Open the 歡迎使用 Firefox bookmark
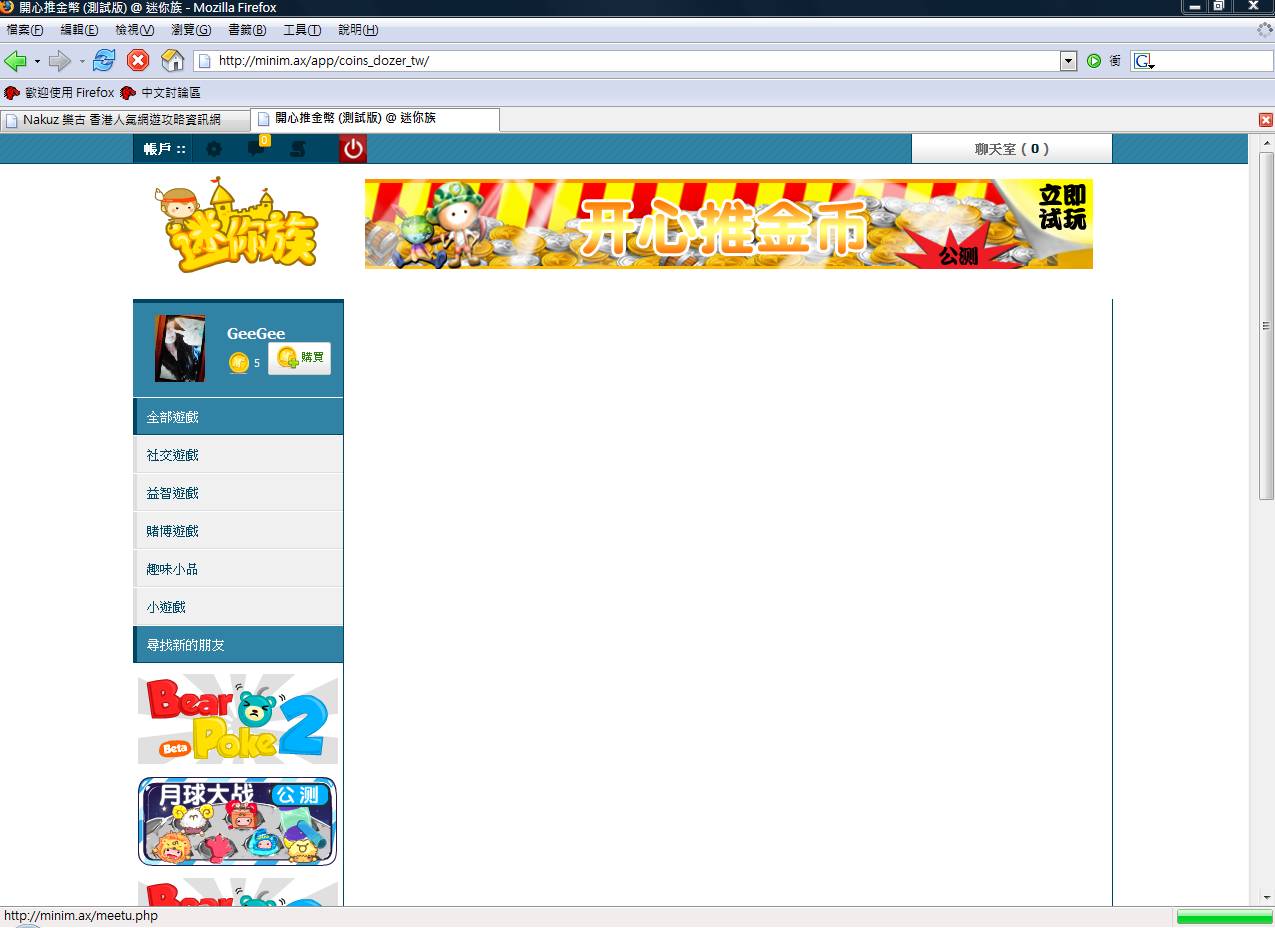Image resolution: width=1275 pixels, height=928 pixels. [60, 93]
